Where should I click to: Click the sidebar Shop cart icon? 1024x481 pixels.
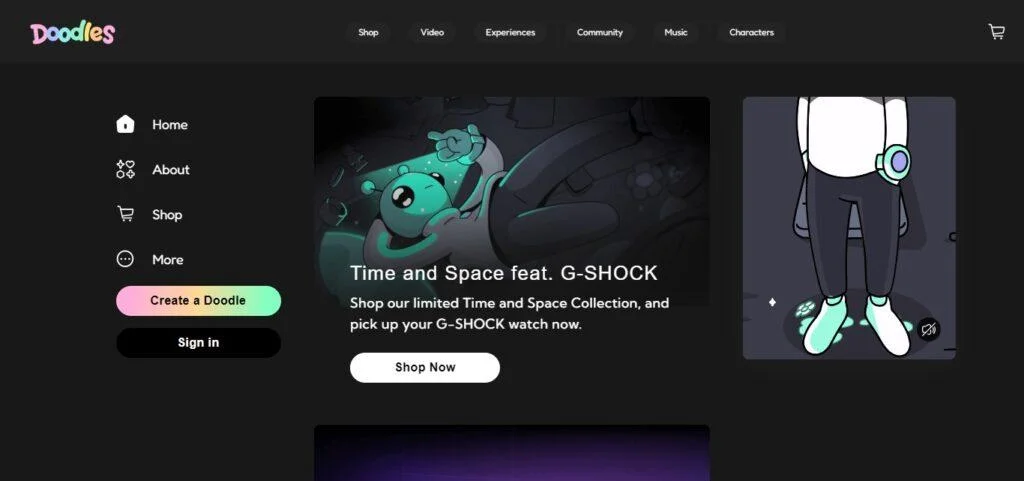coord(125,214)
